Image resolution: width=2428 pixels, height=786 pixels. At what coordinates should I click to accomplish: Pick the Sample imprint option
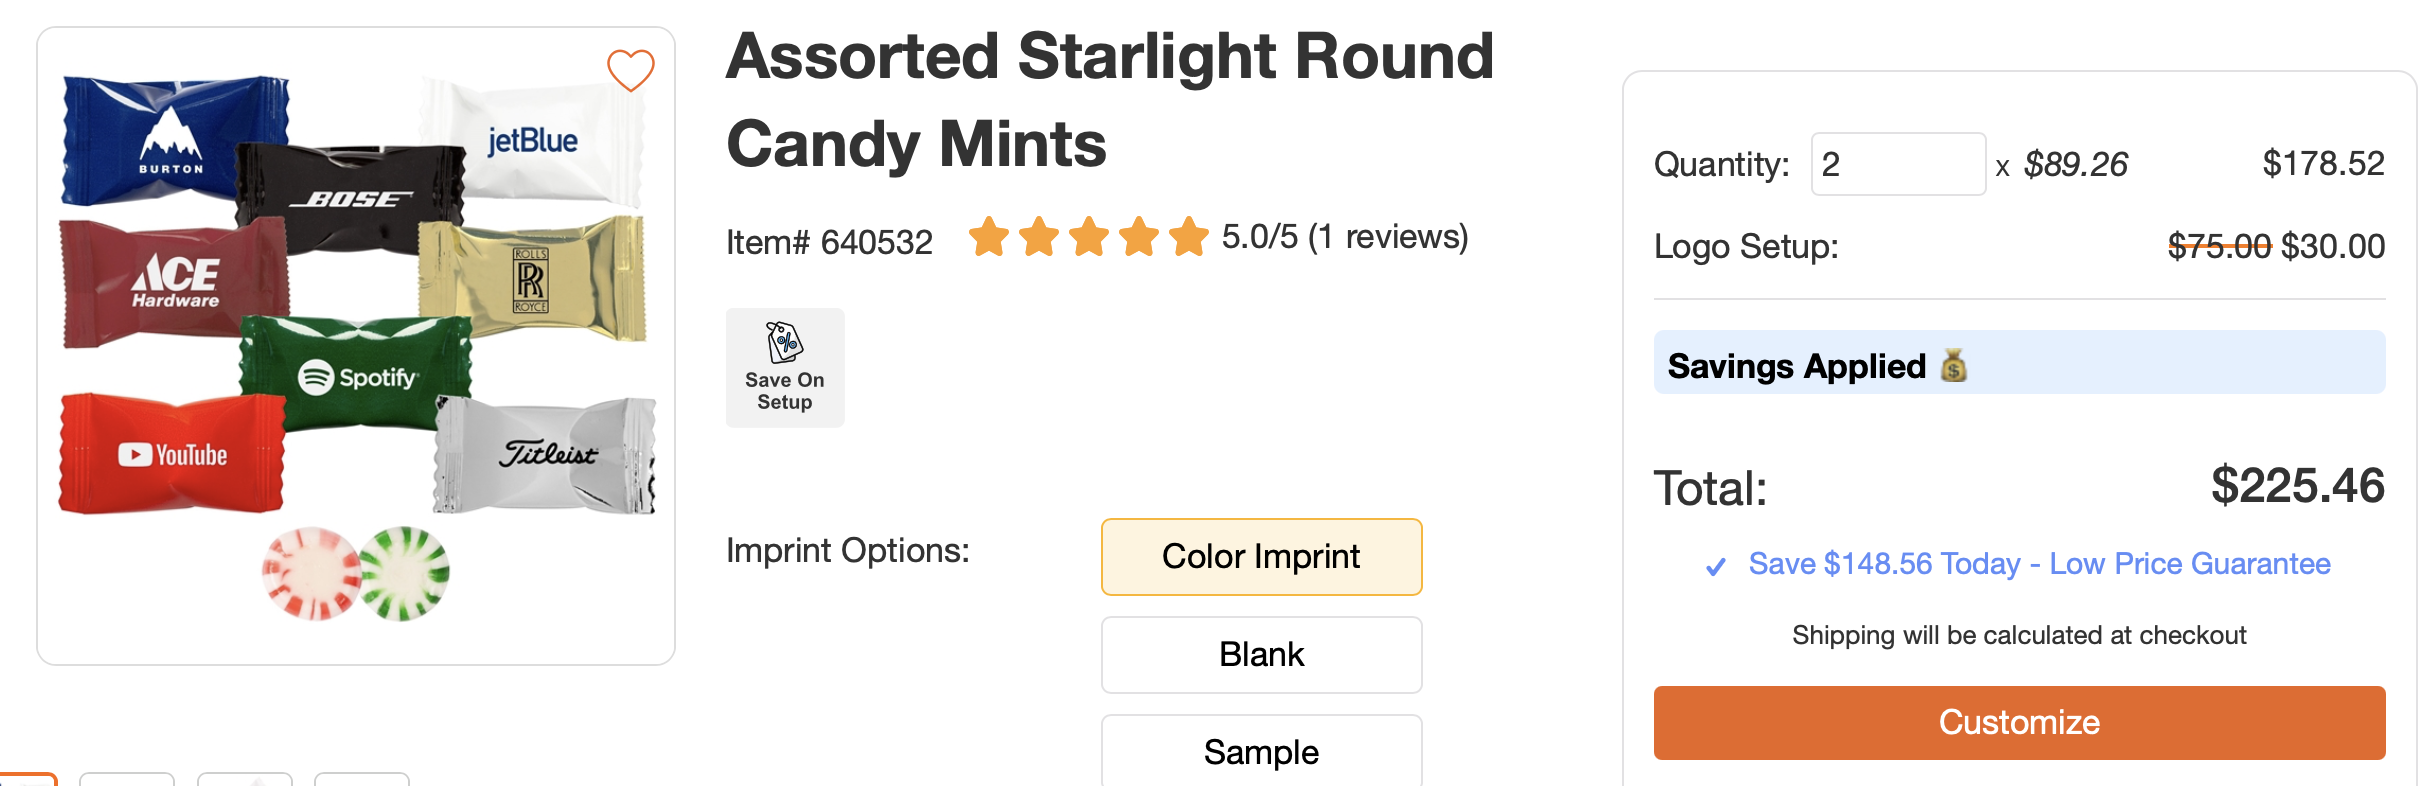pos(1261,752)
